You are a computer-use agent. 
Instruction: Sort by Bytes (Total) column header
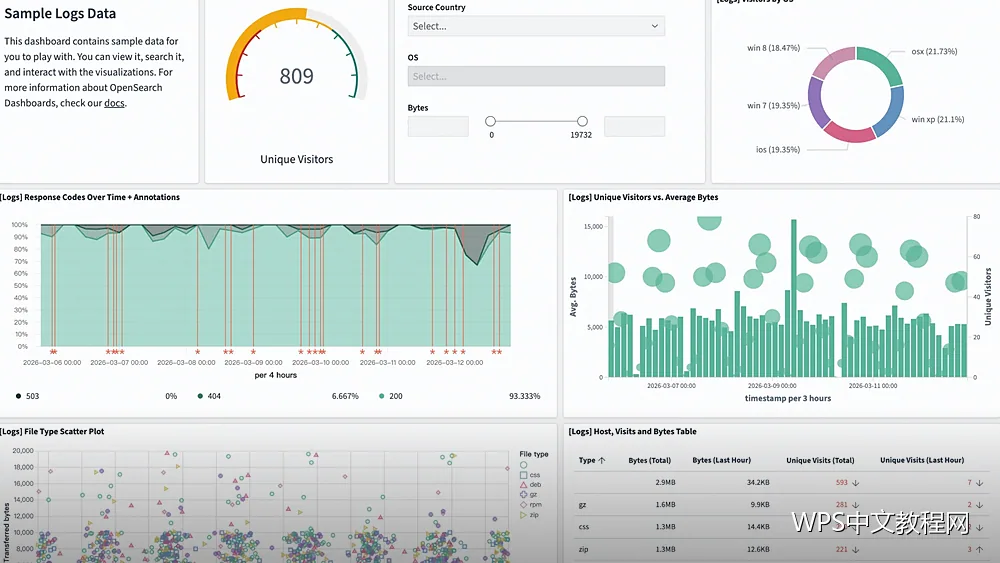pyautogui.click(x=649, y=460)
